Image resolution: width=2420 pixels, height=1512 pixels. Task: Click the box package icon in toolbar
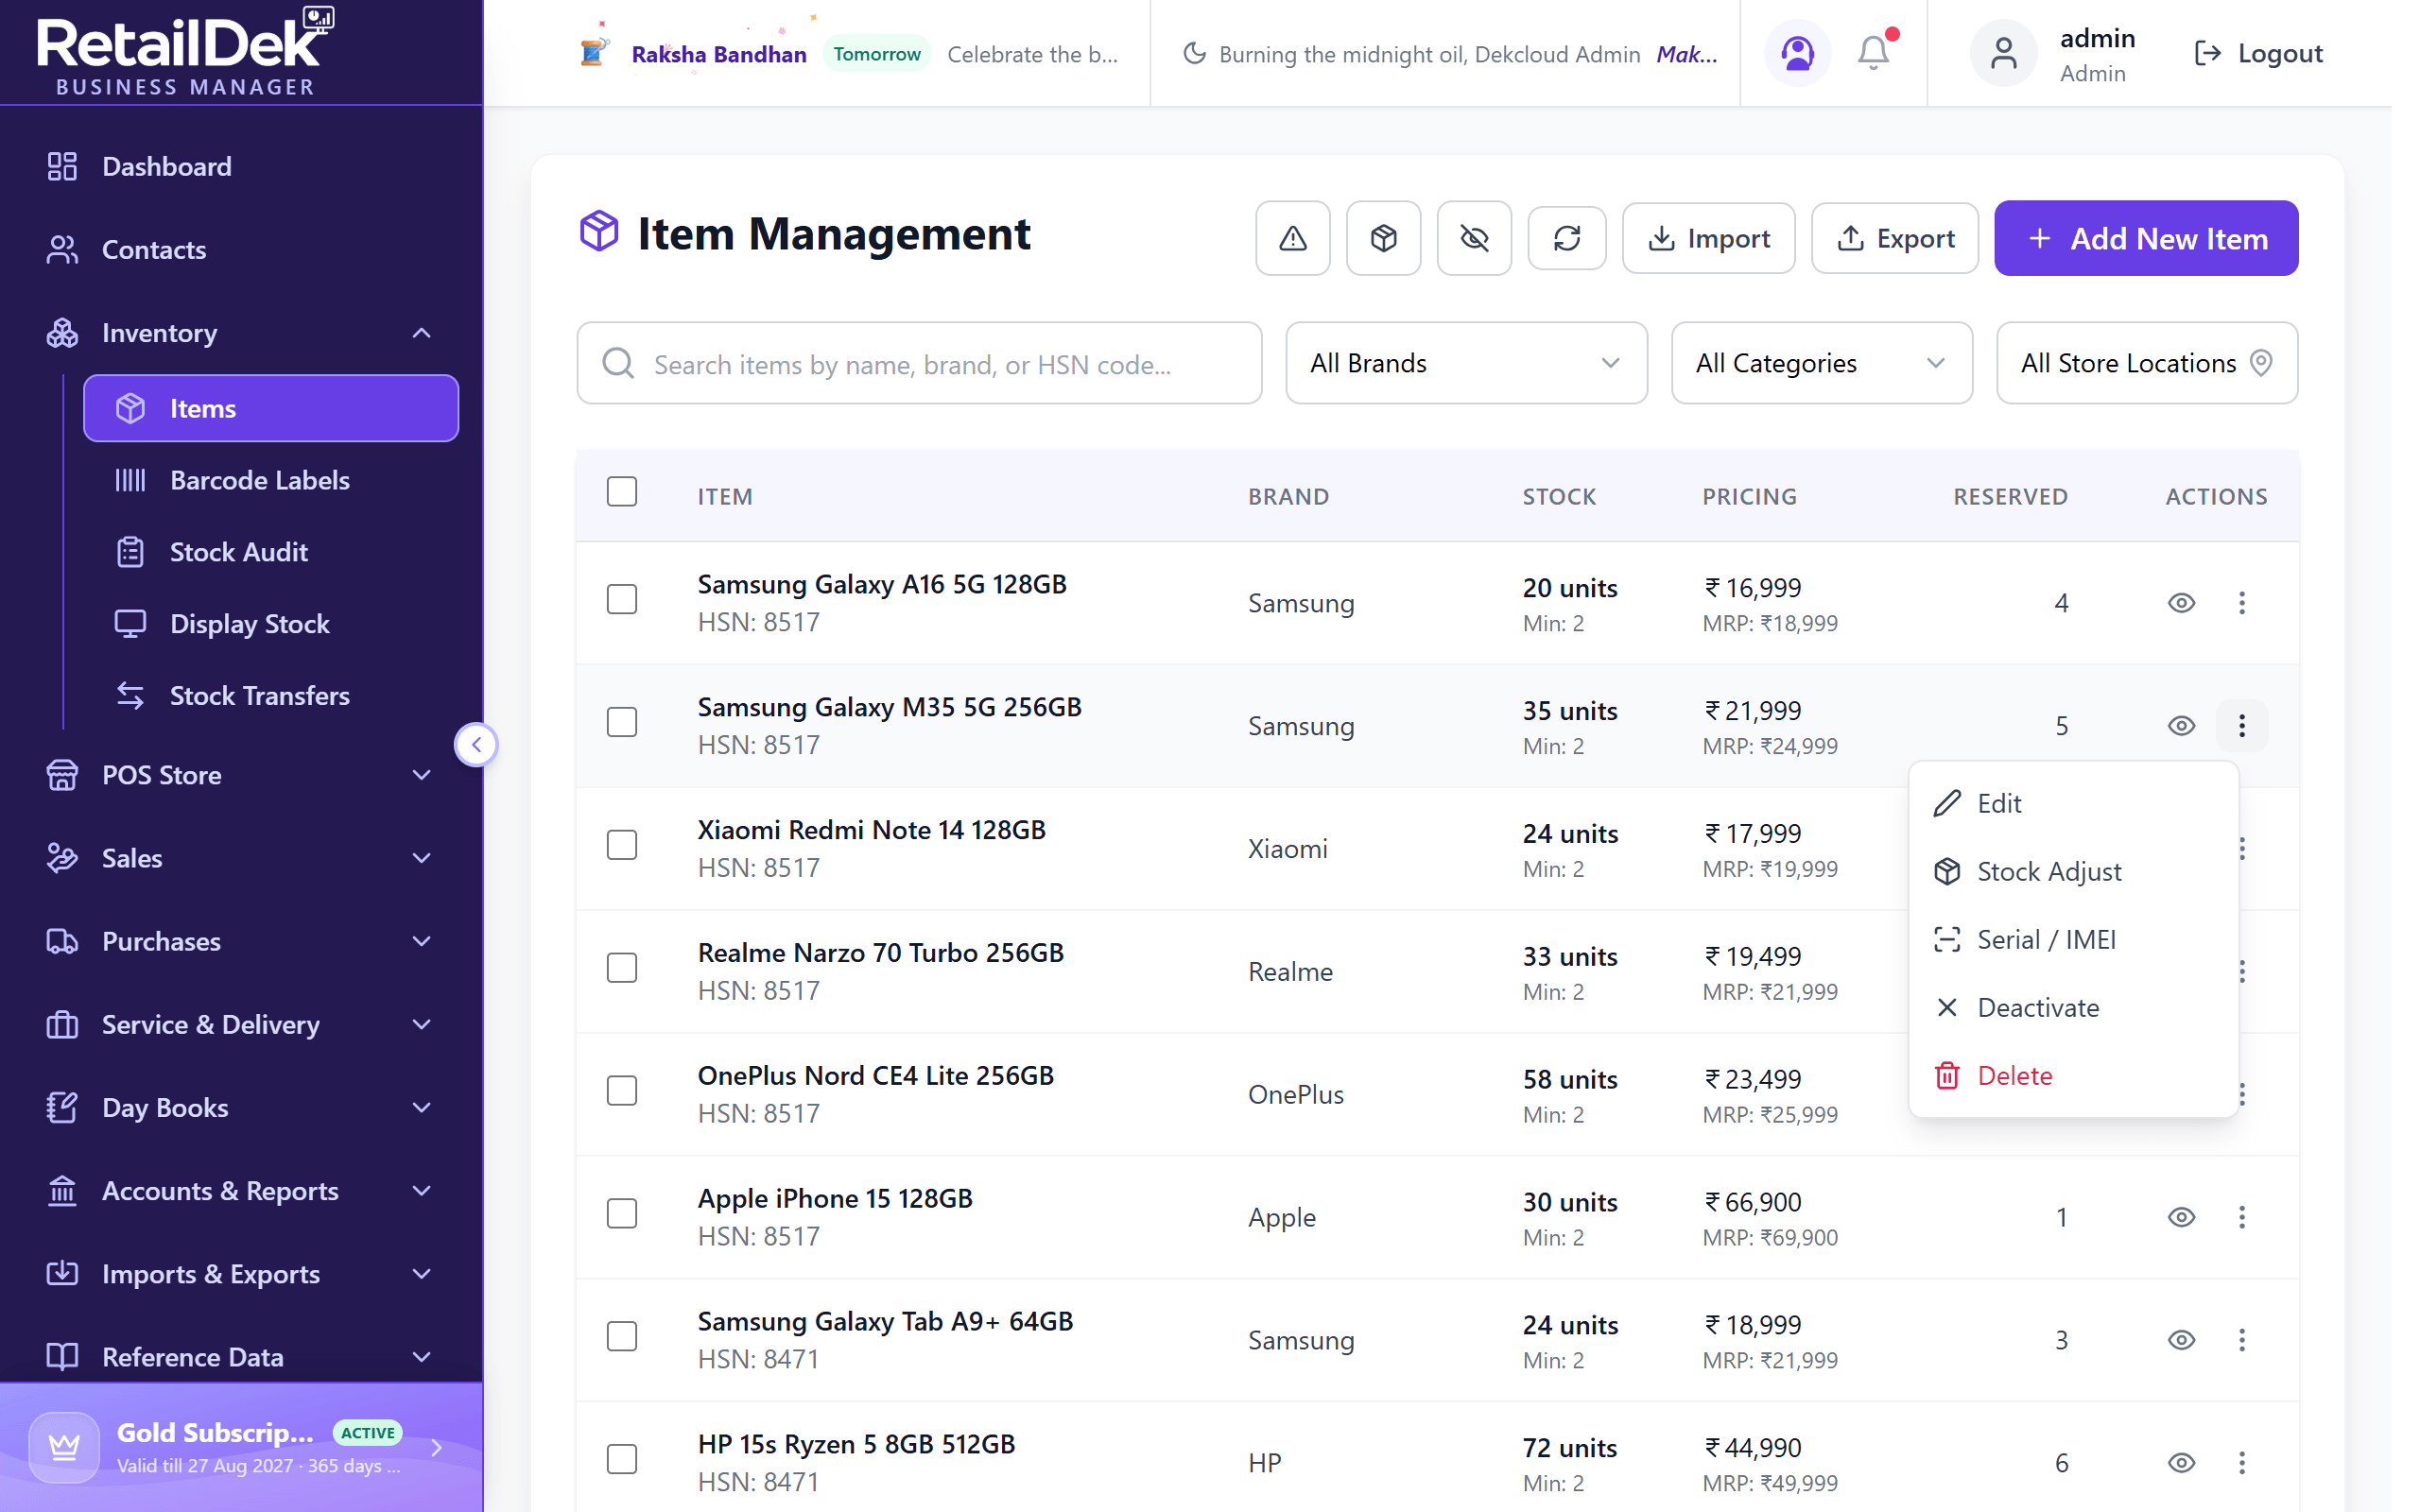1384,238
